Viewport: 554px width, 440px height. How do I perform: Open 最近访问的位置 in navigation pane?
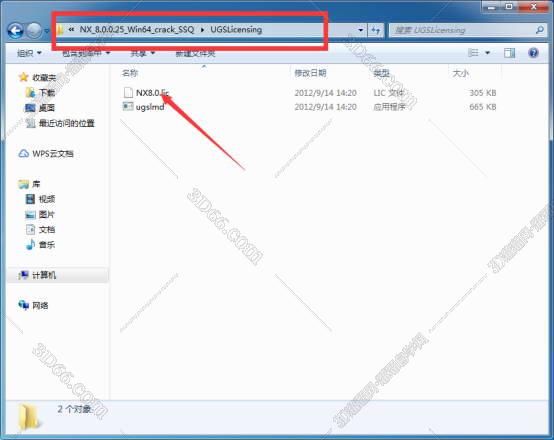coord(66,123)
